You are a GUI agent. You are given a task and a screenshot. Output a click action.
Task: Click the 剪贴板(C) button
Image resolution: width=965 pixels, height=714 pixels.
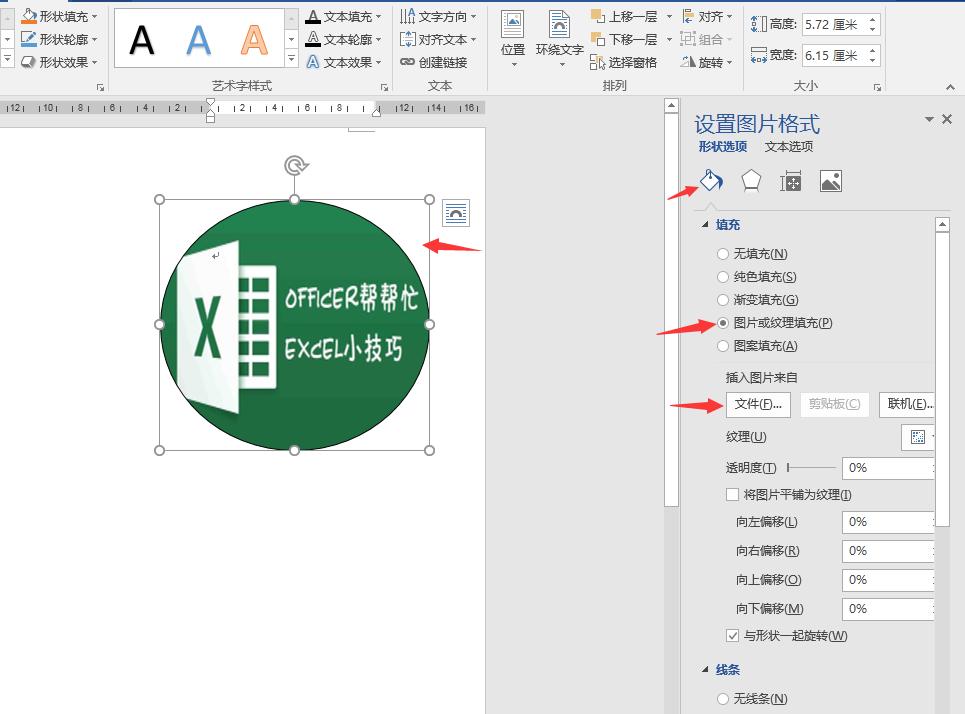pyautogui.click(x=835, y=404)
